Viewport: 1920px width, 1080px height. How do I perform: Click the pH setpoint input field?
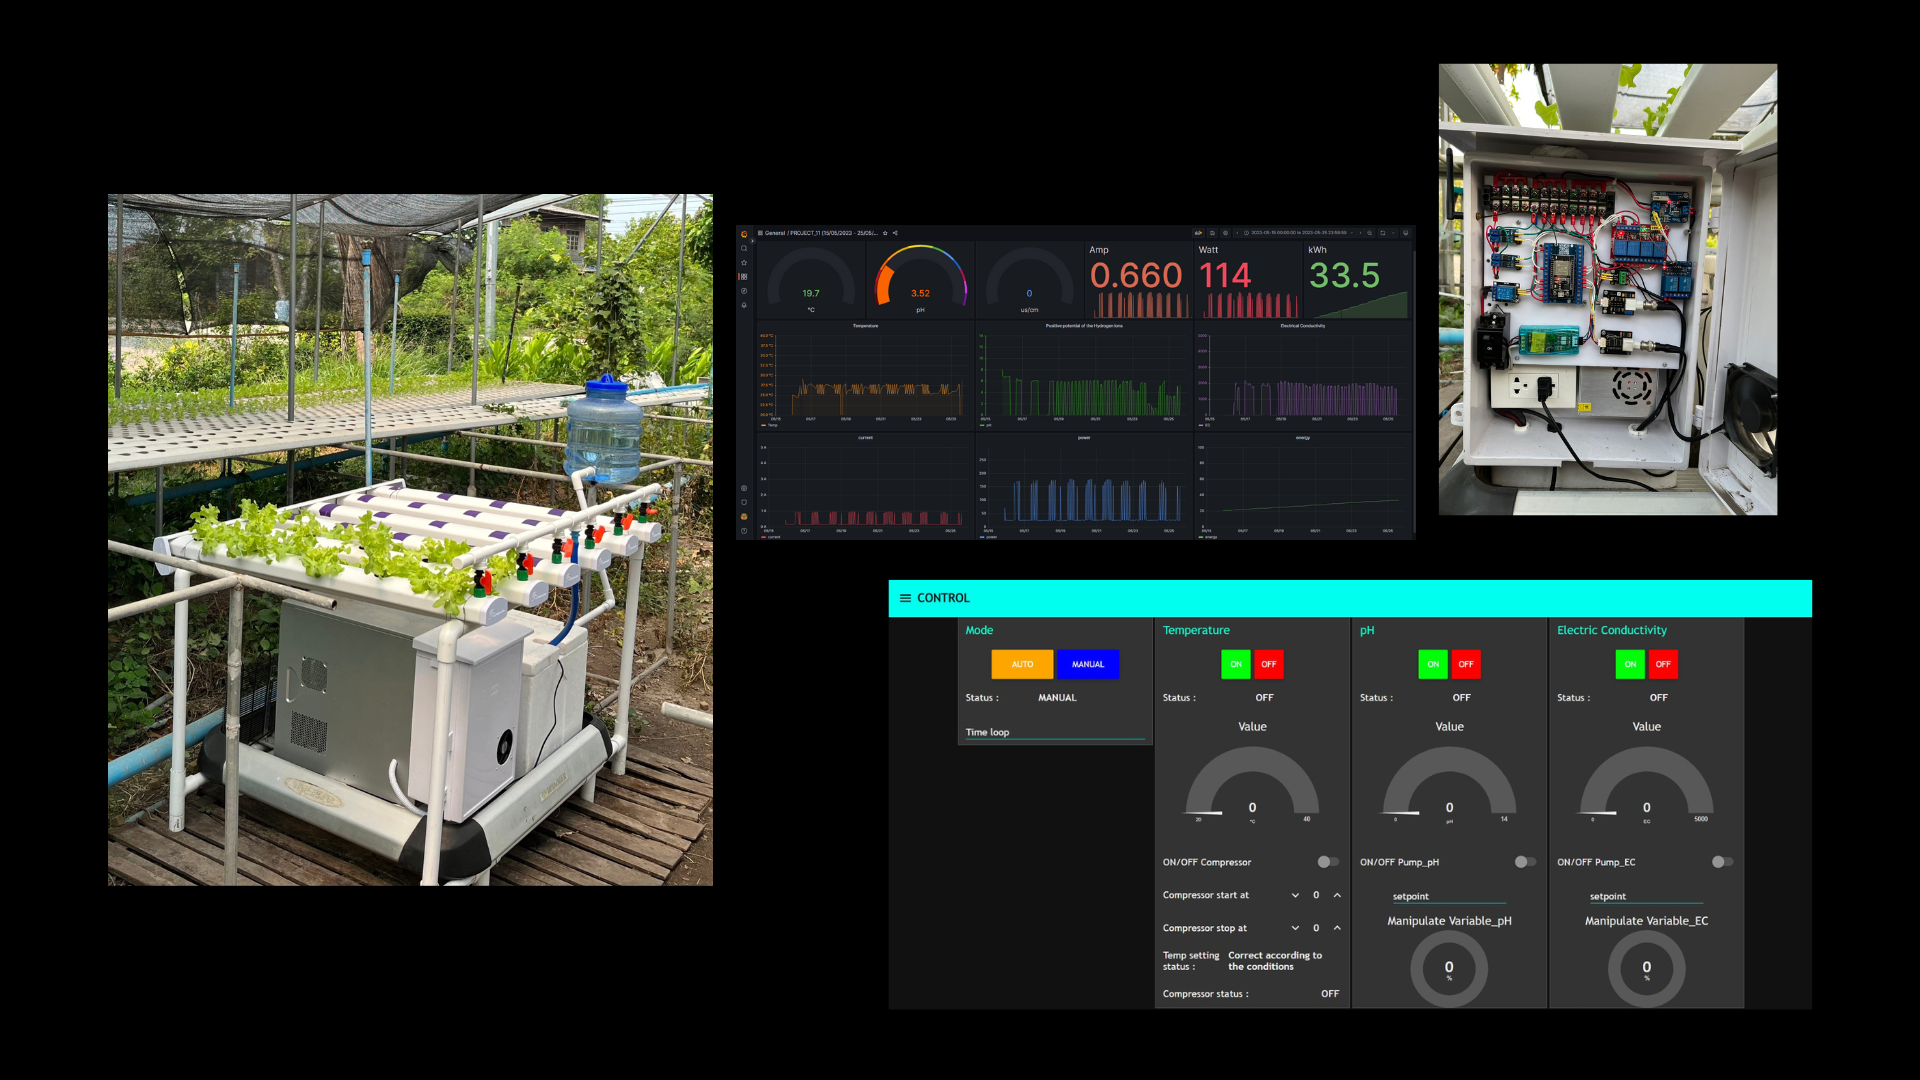click(1448, 896)
